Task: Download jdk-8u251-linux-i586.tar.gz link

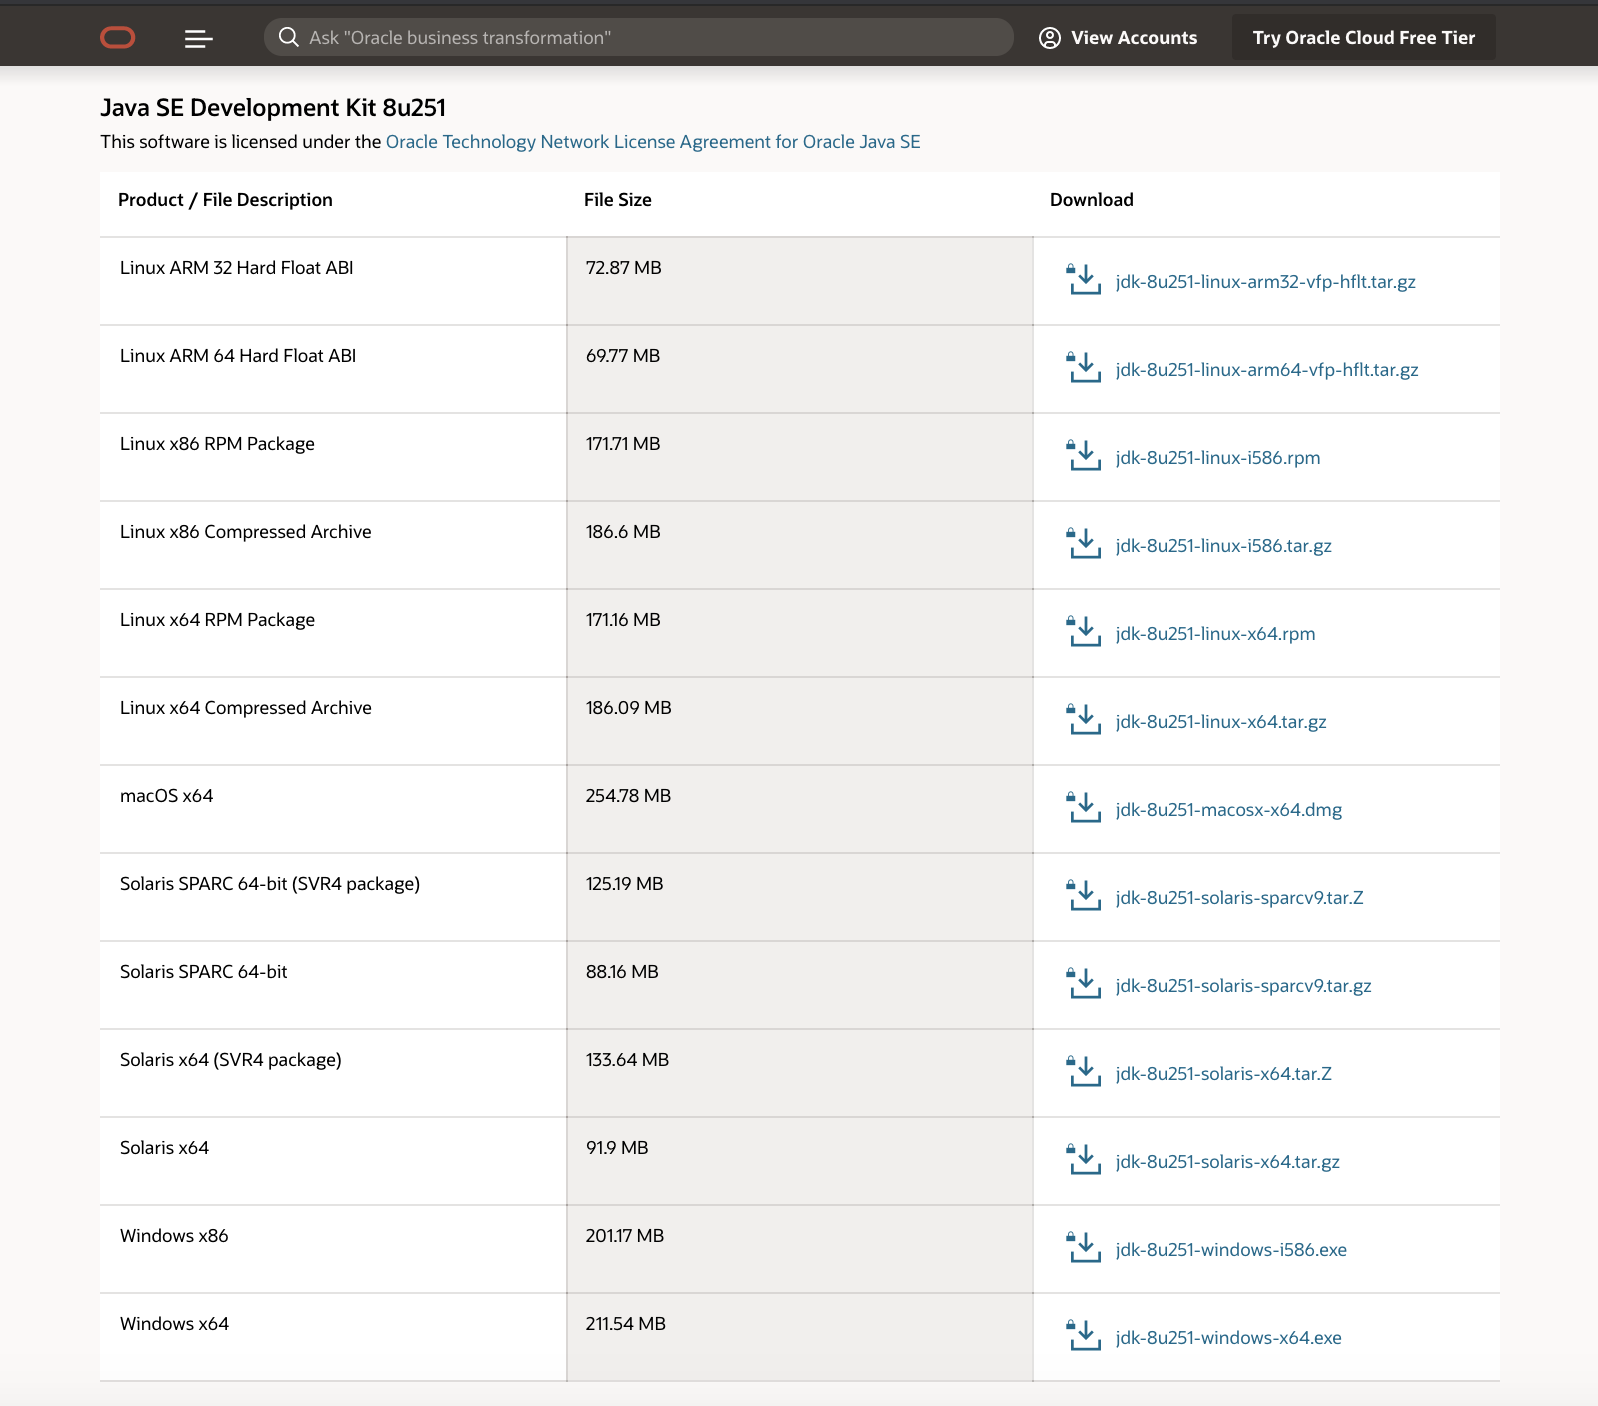Action: click(x=1224, y=546)
